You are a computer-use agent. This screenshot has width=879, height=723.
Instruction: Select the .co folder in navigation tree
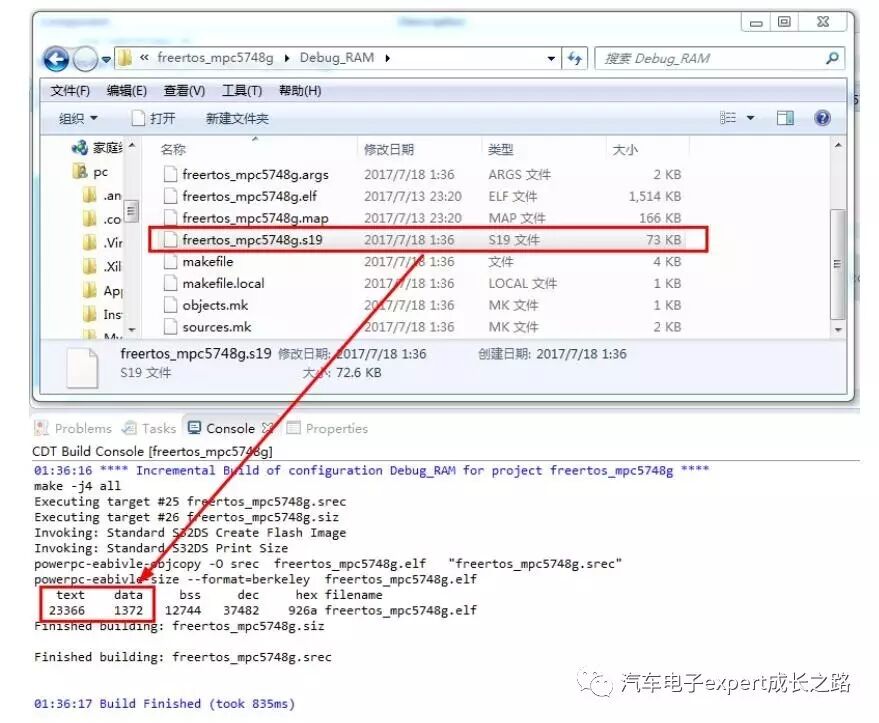102,220
